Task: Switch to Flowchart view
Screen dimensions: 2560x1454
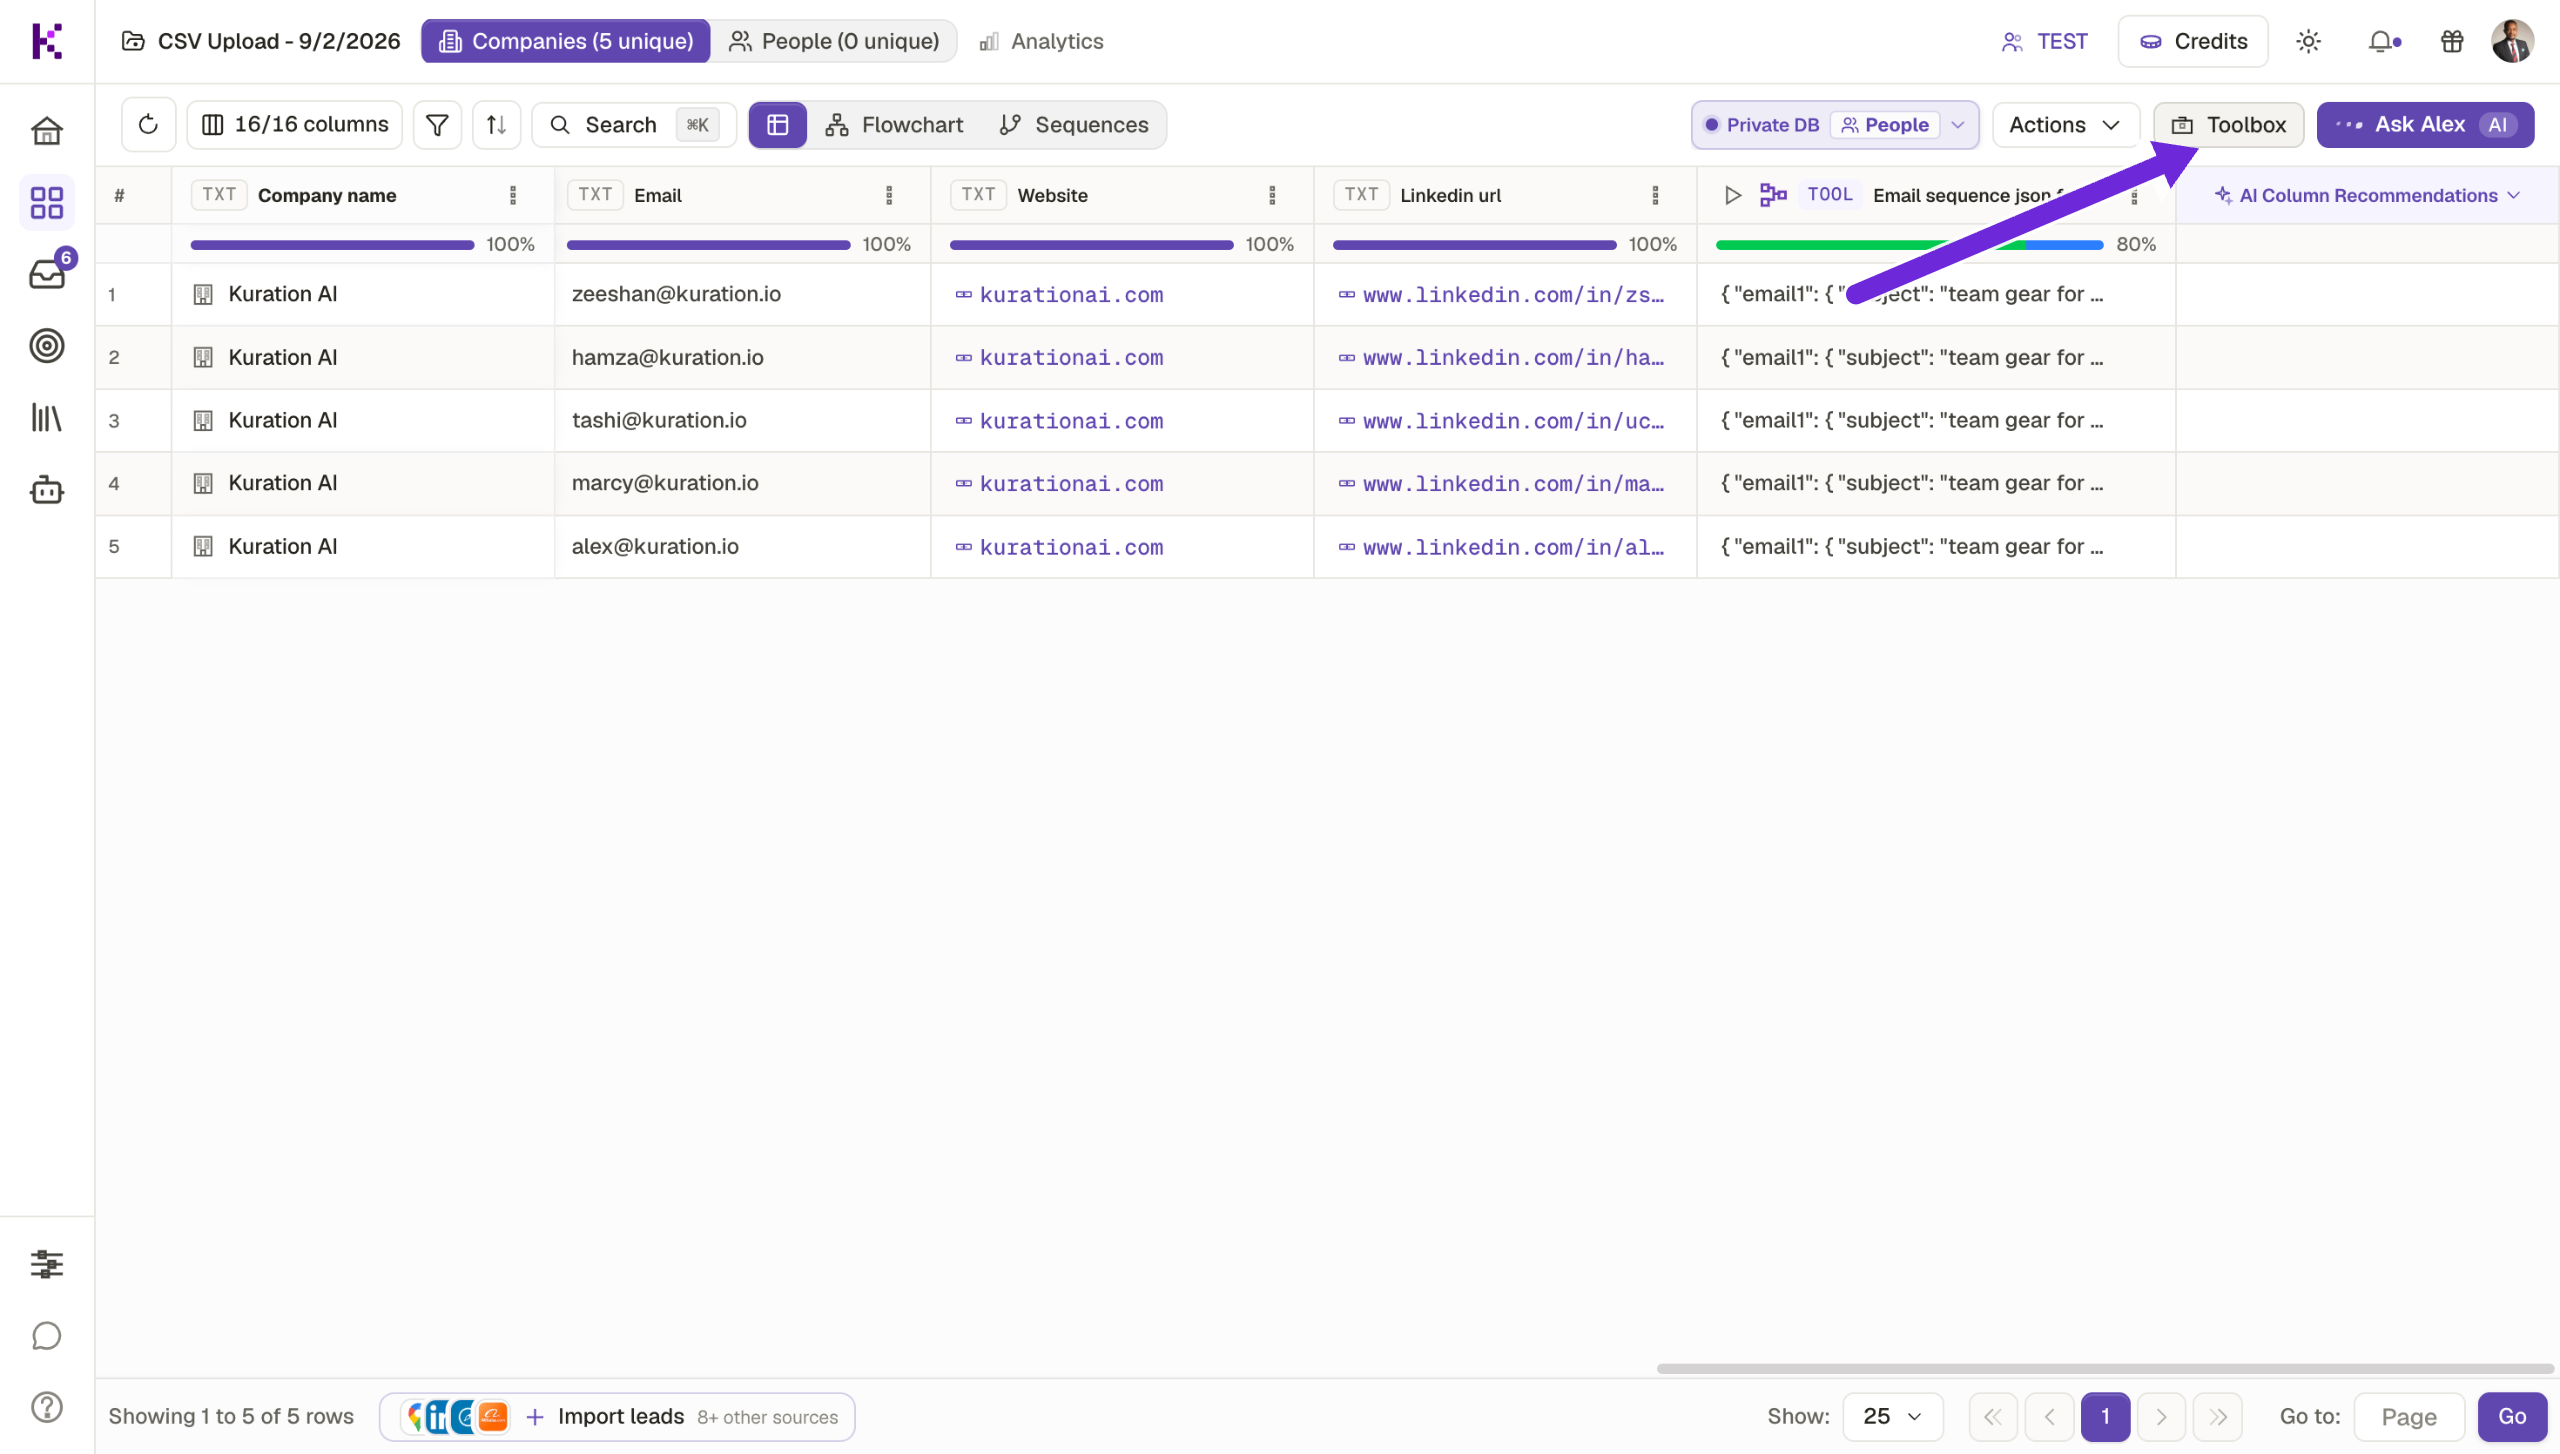Action: point(894,125)
